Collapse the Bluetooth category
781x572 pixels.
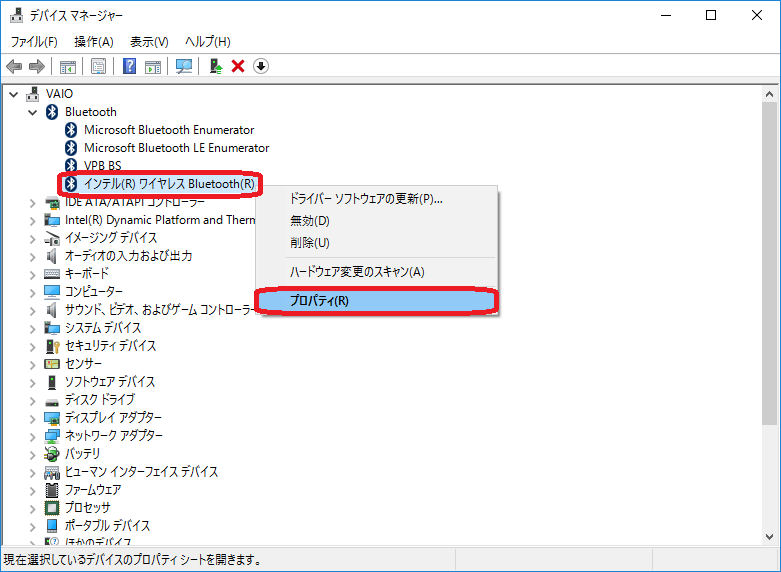coord(32,112)
